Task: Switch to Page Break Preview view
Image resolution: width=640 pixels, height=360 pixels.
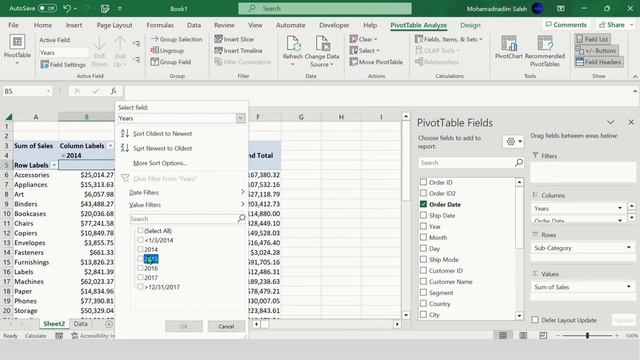Action: click(543, 336)
